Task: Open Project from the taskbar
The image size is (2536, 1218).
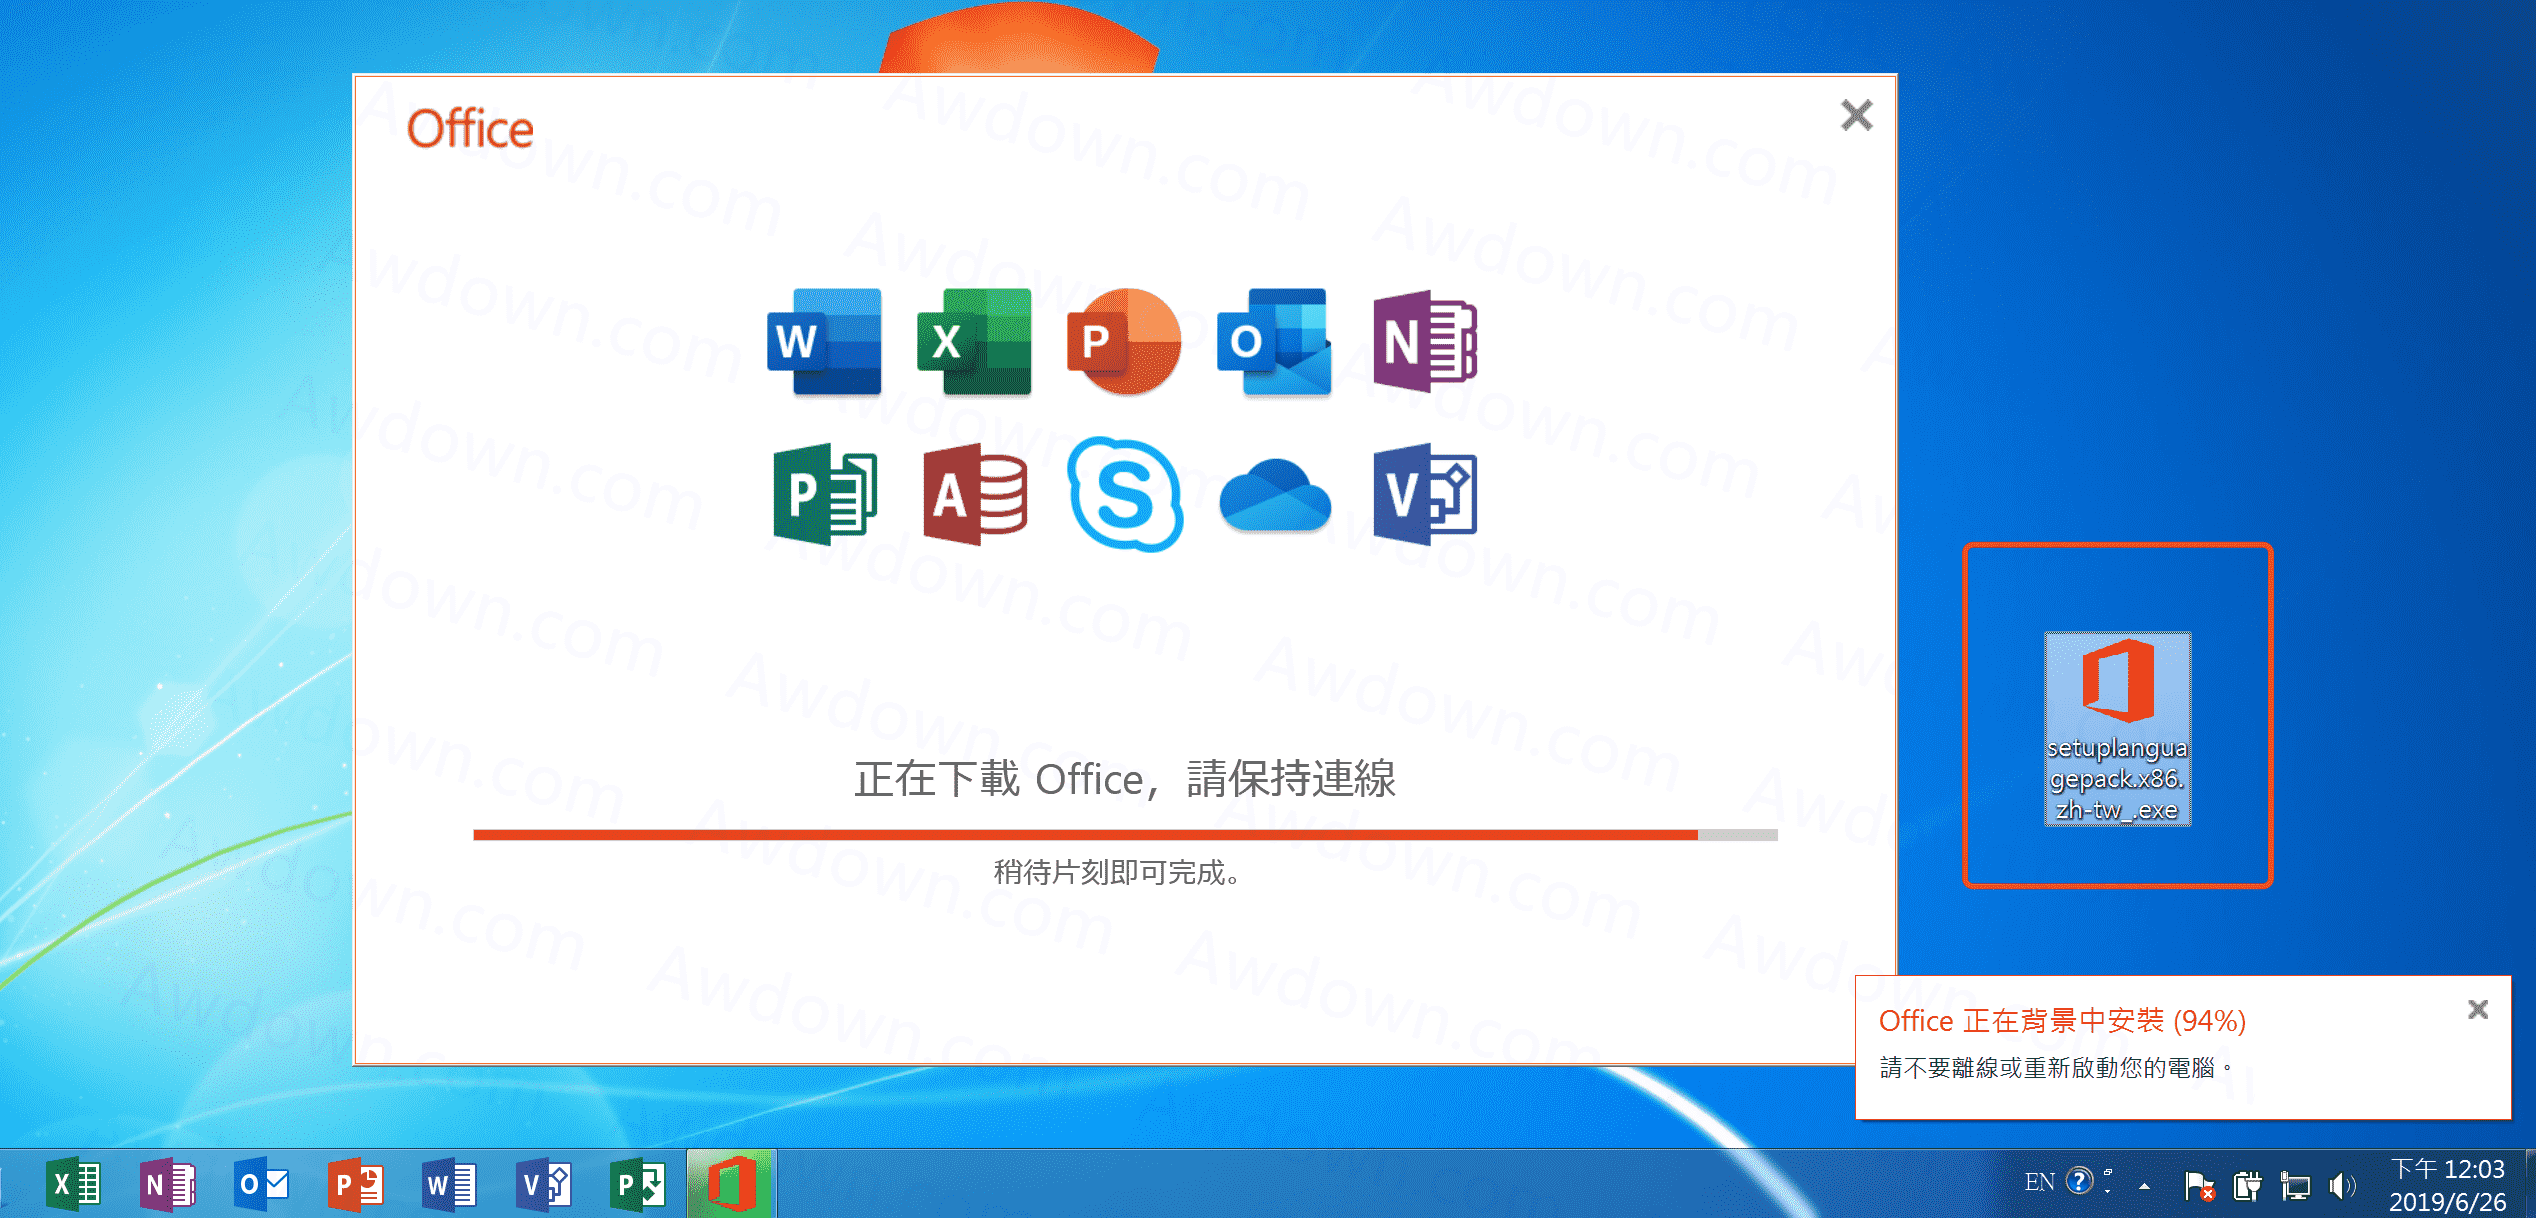Action: (x=638, y=1185)
